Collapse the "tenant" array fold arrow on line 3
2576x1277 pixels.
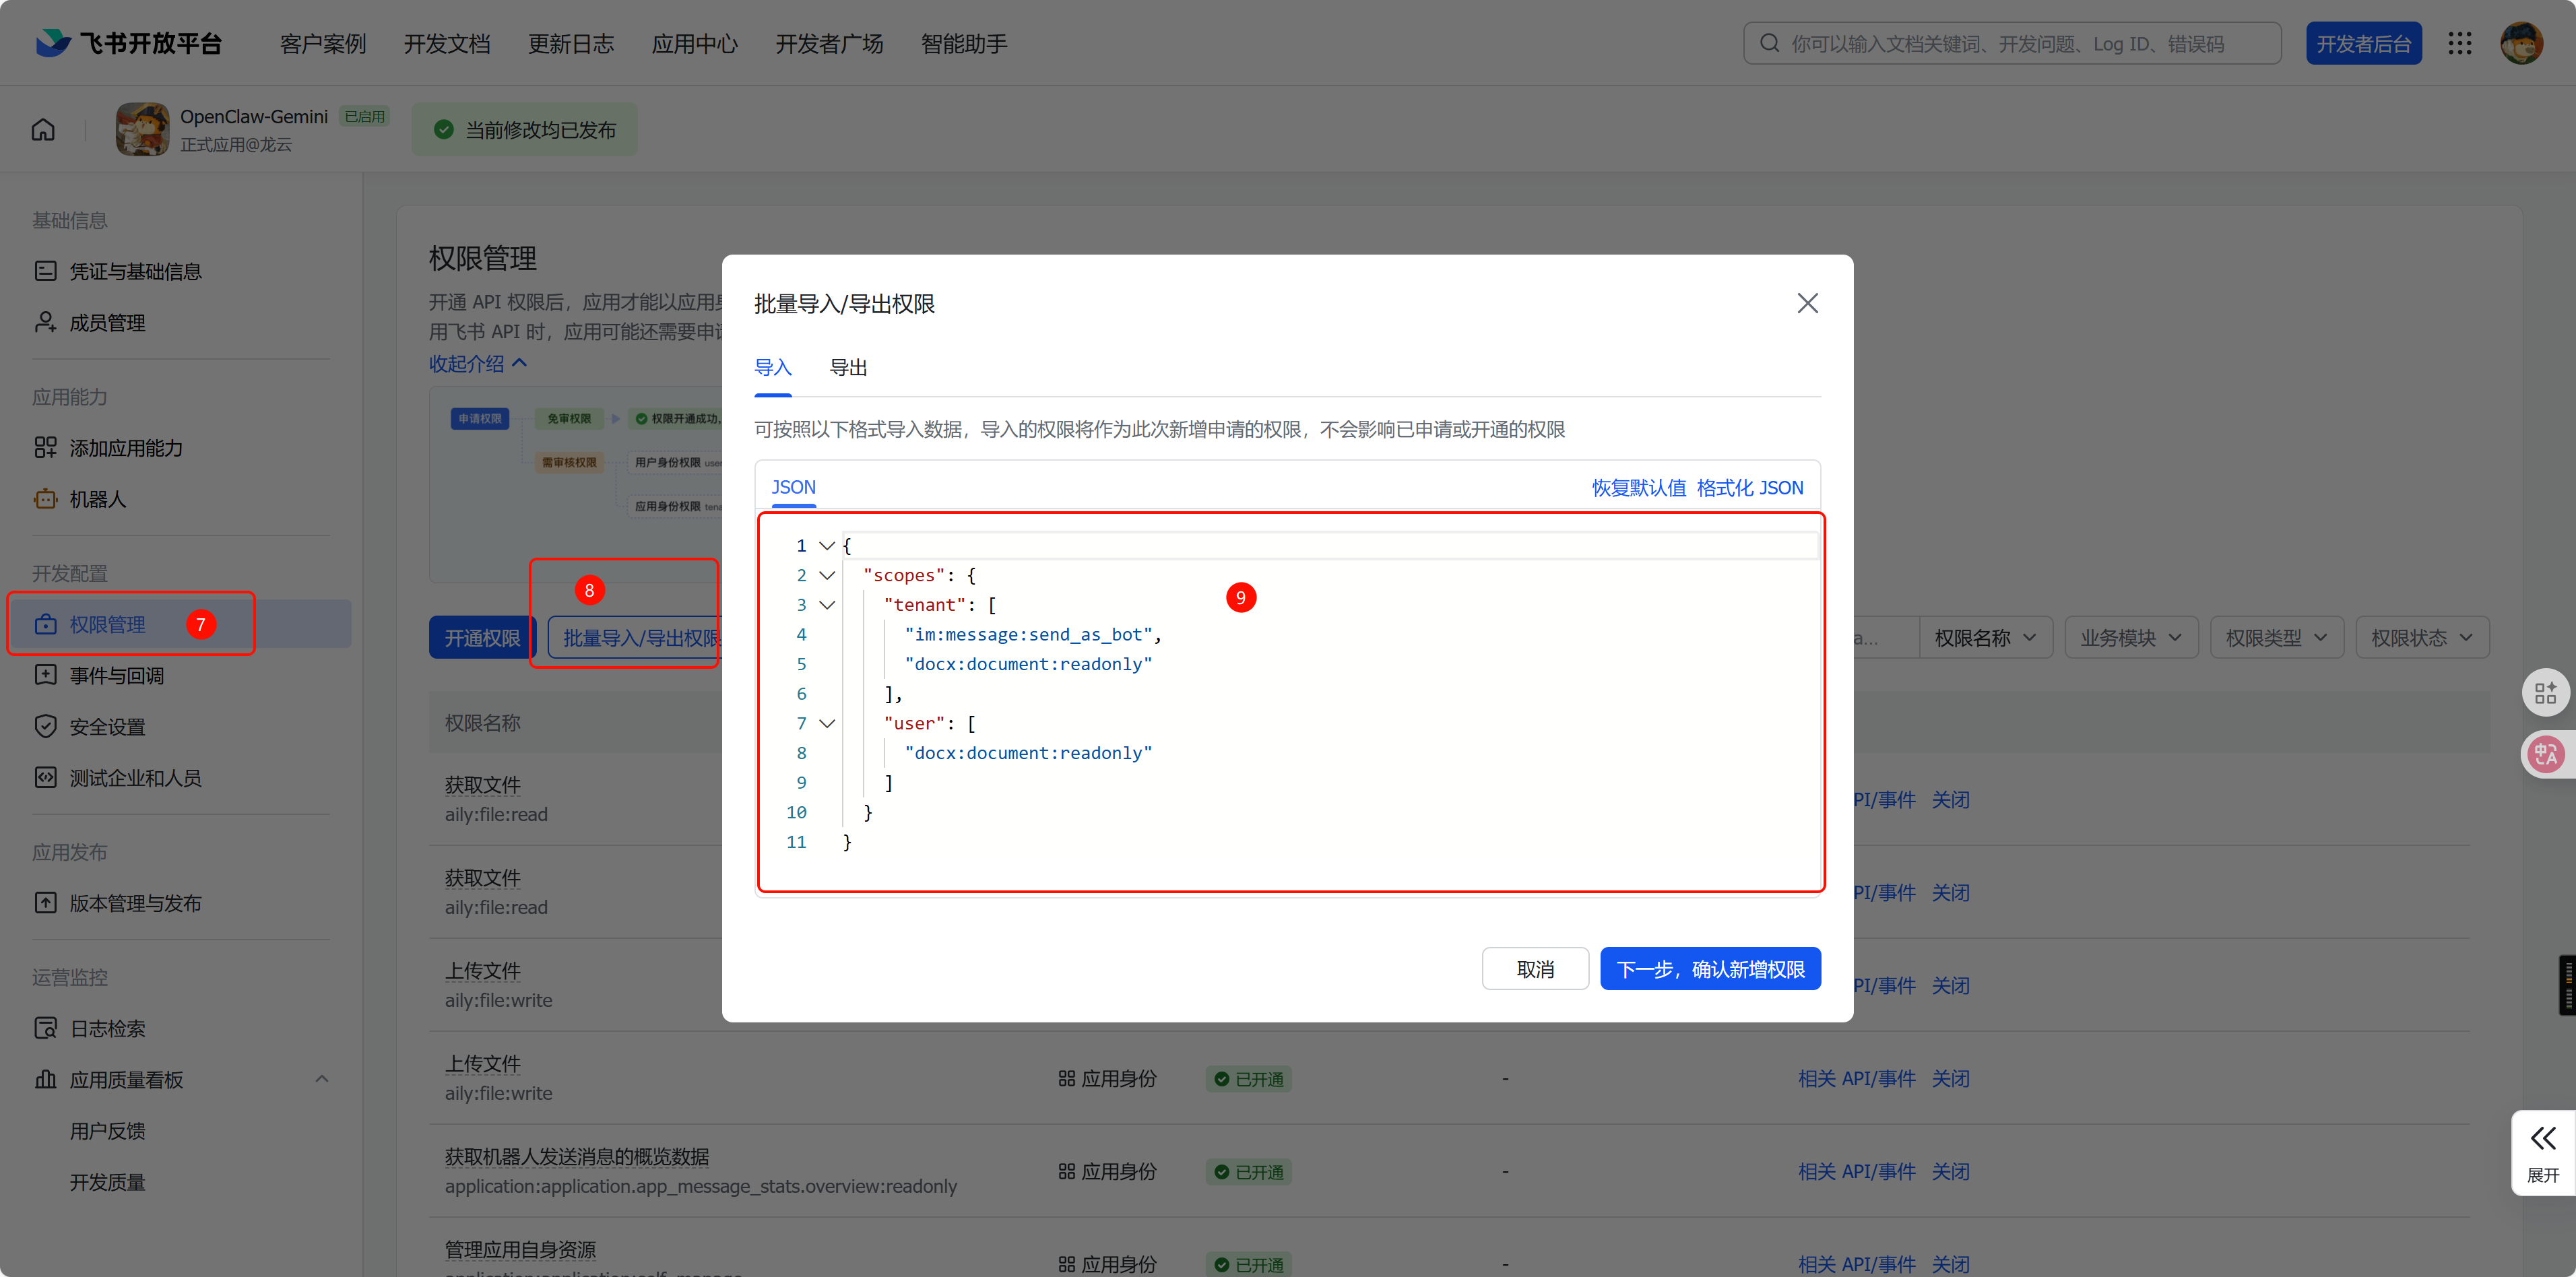[827, 605]
